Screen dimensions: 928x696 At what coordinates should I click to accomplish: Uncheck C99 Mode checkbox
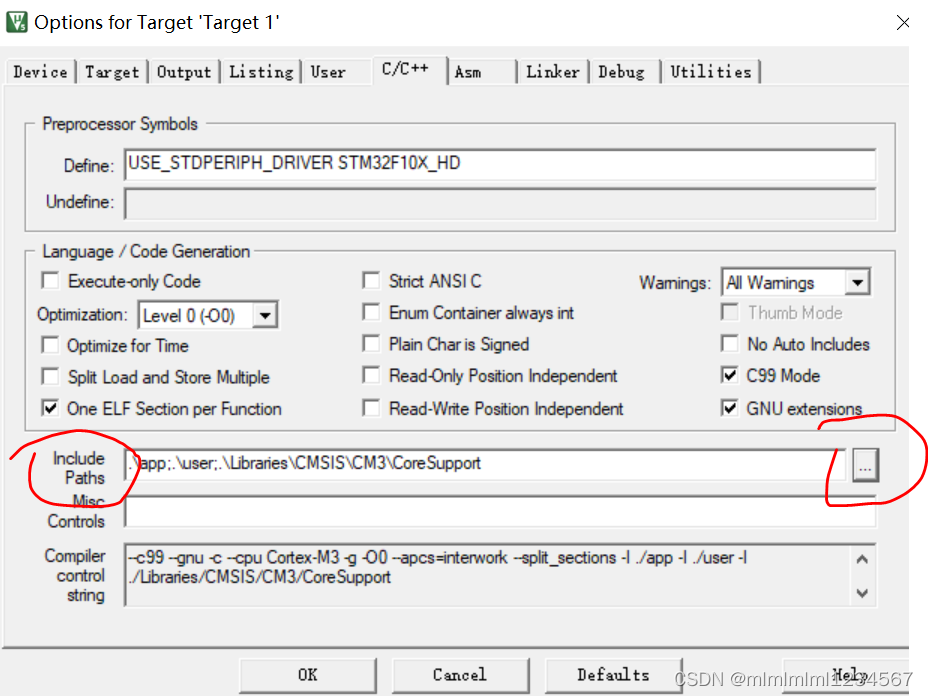tap(730, 375)
